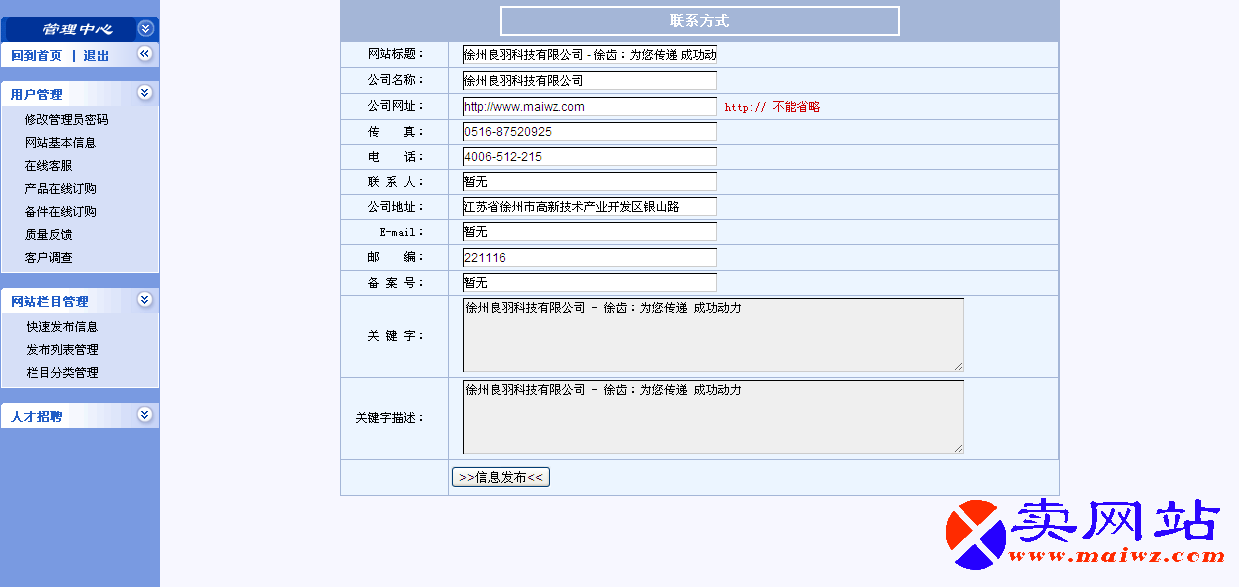Click the E-mail input field
This screenshot has width=1239, height=587.
point(590,232)
